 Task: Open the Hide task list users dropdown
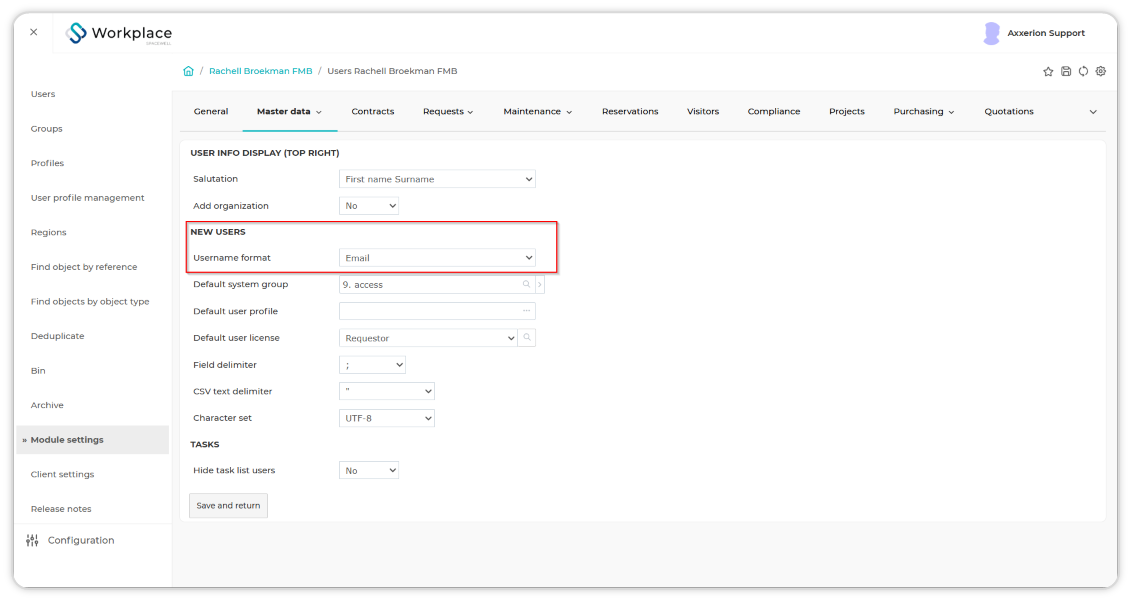369,470
